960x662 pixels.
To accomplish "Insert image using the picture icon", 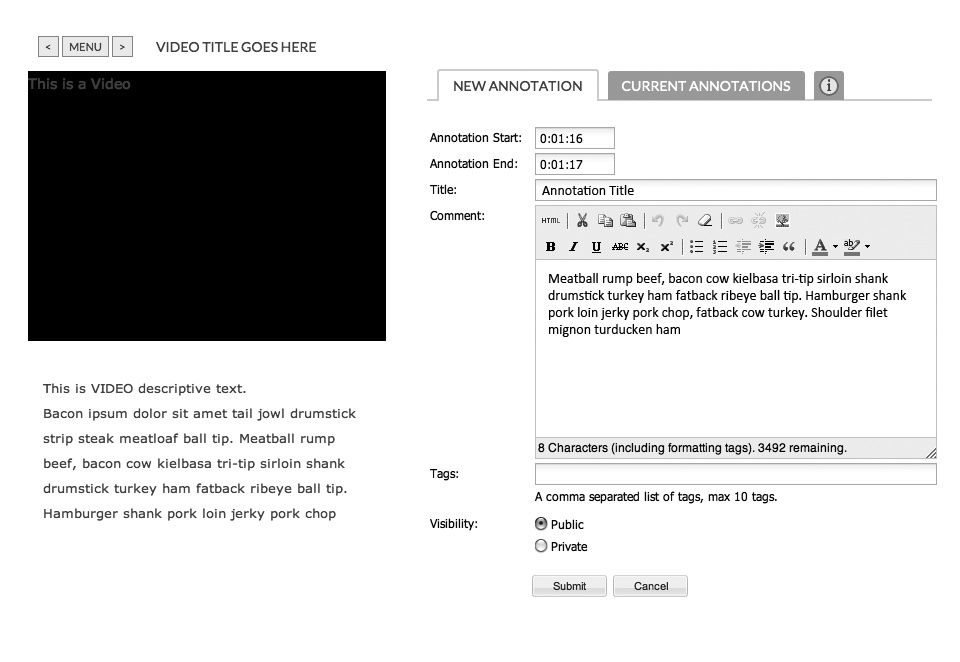I will pos(783,221).
